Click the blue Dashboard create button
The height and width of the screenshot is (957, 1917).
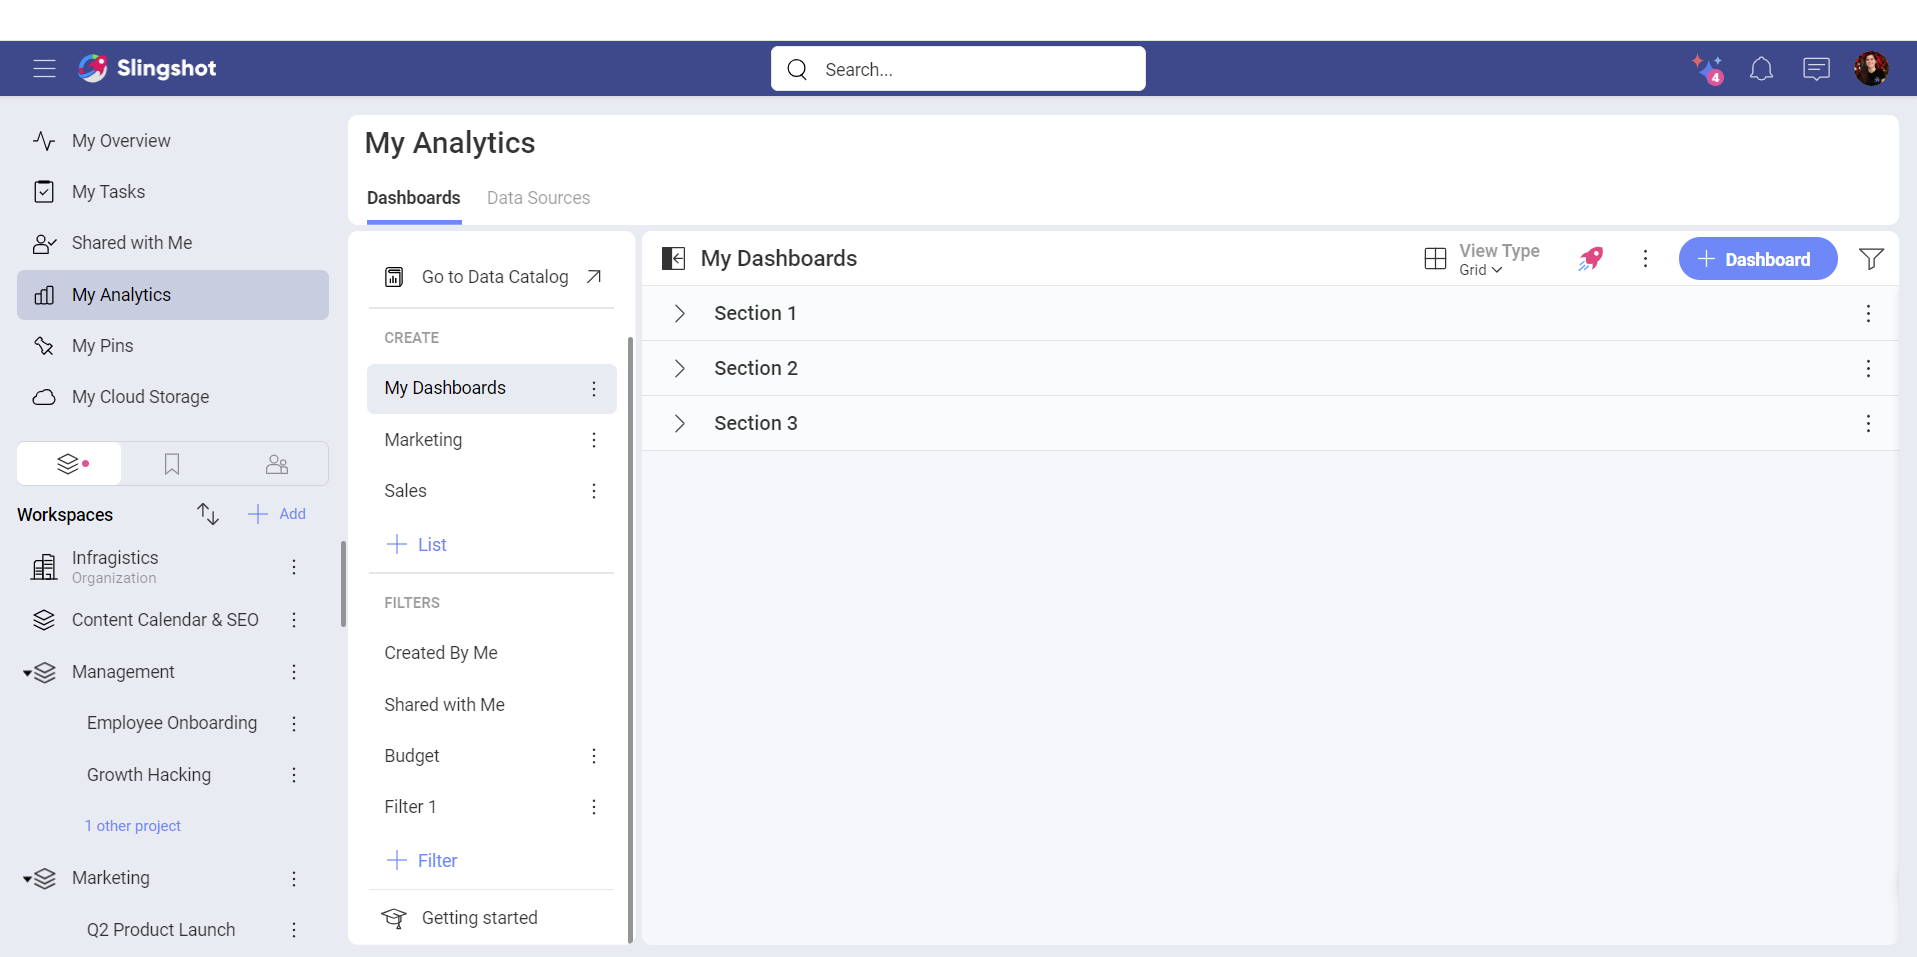[1757, 259]
